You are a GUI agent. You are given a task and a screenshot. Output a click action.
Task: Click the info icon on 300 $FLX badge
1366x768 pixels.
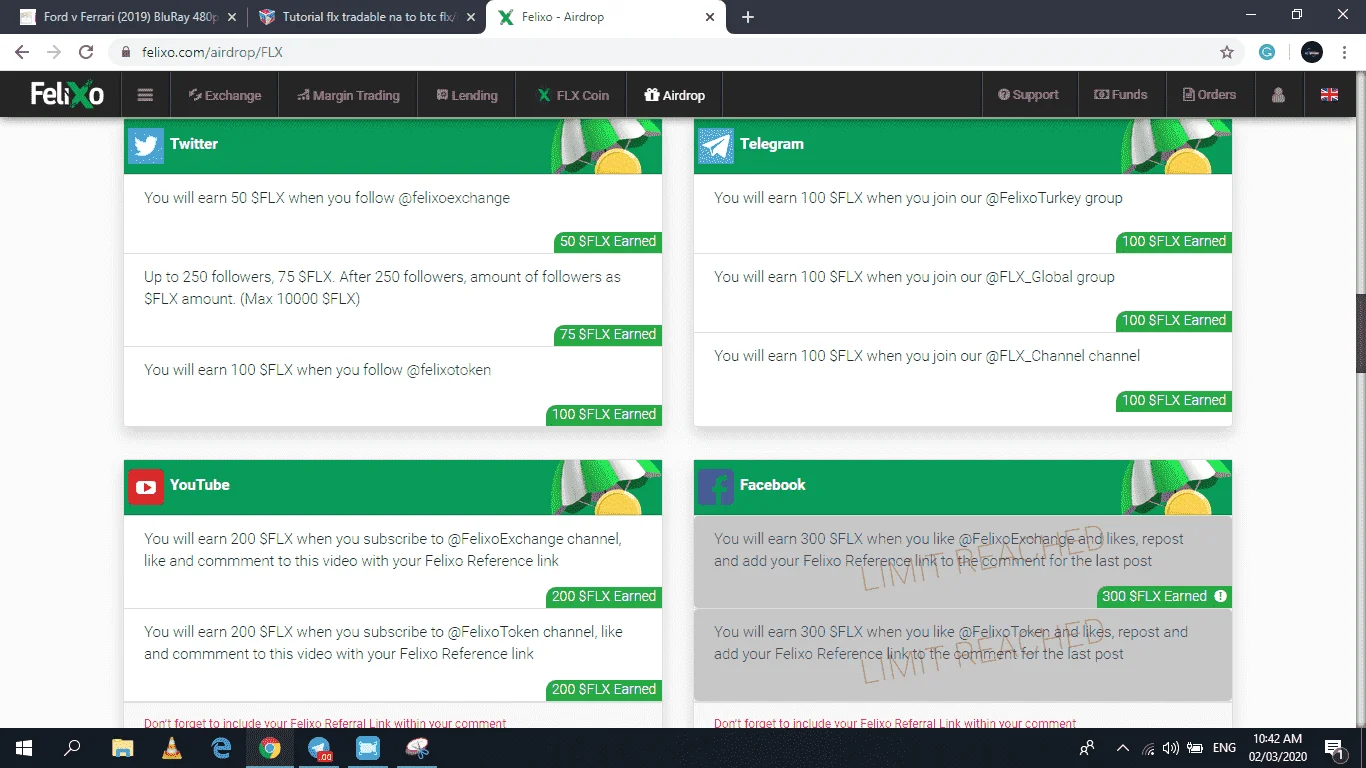click(1220, 596)
